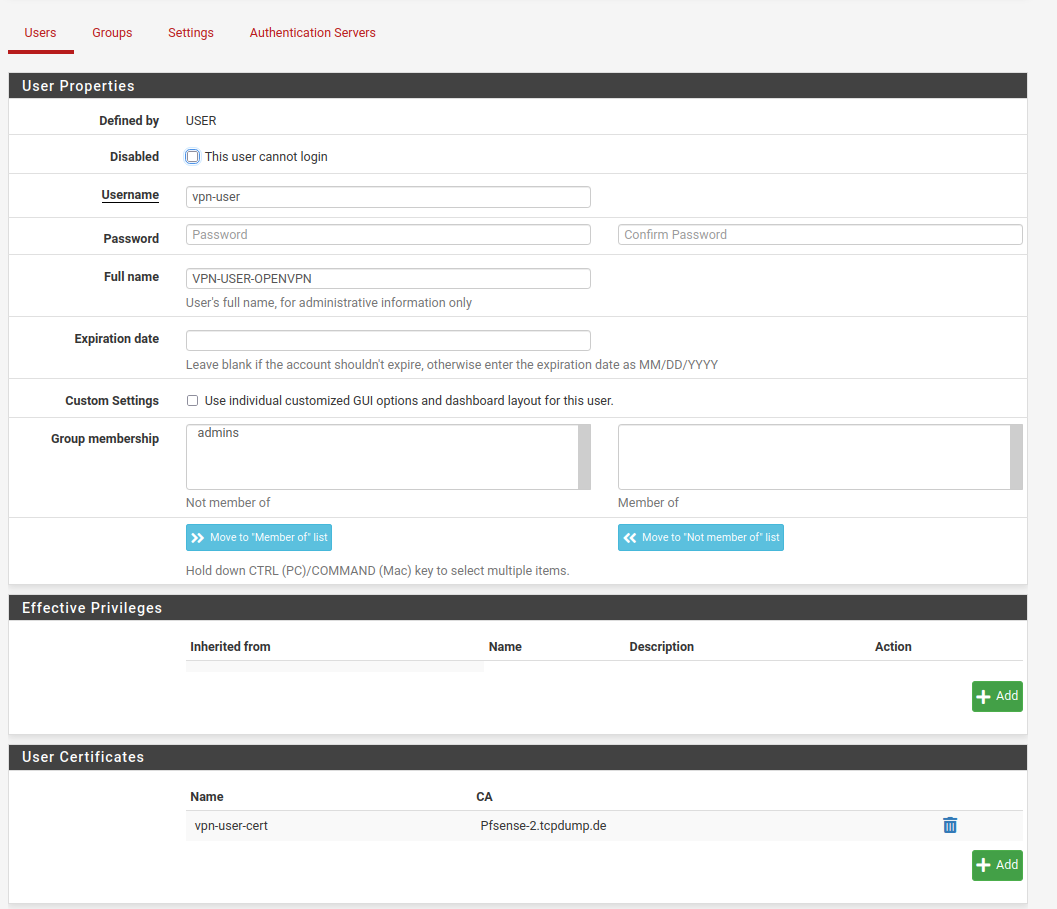This screenshot has width=1057, height=909.
Task: Select admins in the Not member of list
Action: pyautogui.click(x=217, y=432)
